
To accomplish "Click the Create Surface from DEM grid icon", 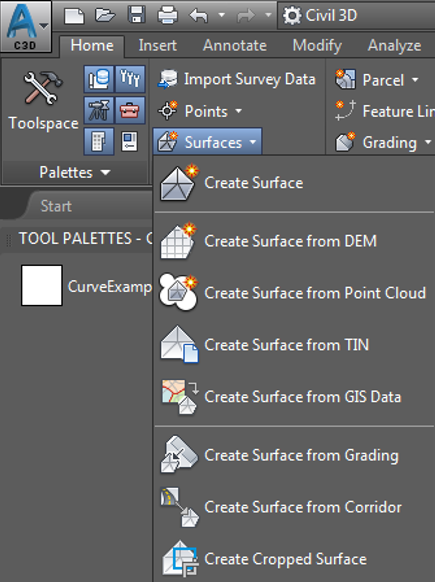I will pos(178,241).
